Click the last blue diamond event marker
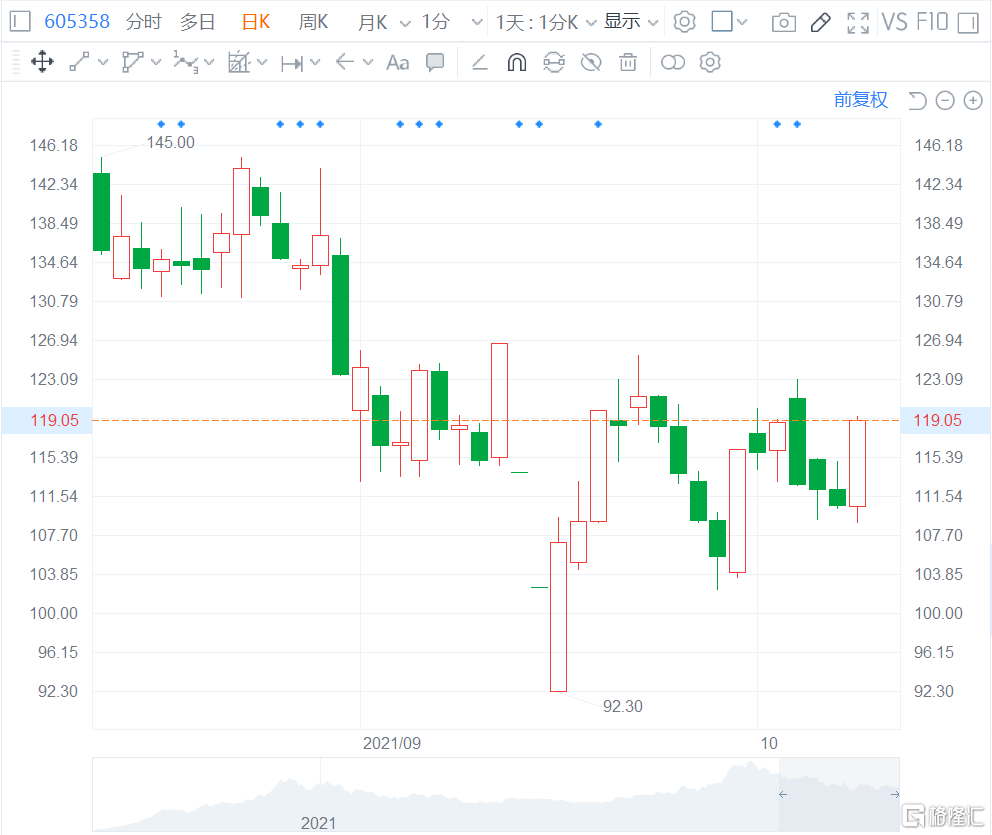This screenshot has width=992, height=835. coord(797,124)
